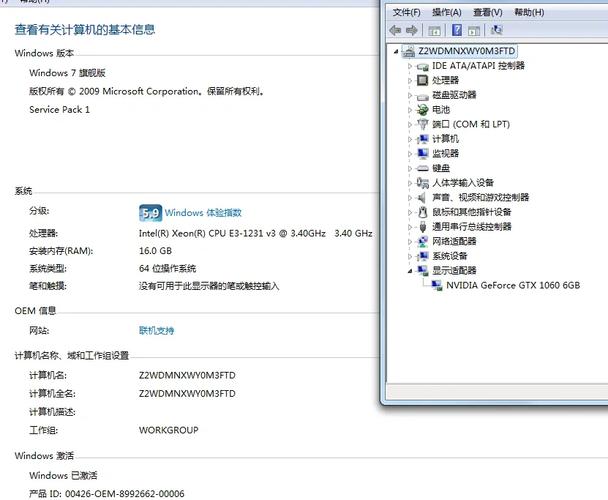Viewport: 608px width, 500px height.
Task: Click the 通用串行总线控制器 USB icon
Action: [x=423, y=227]
